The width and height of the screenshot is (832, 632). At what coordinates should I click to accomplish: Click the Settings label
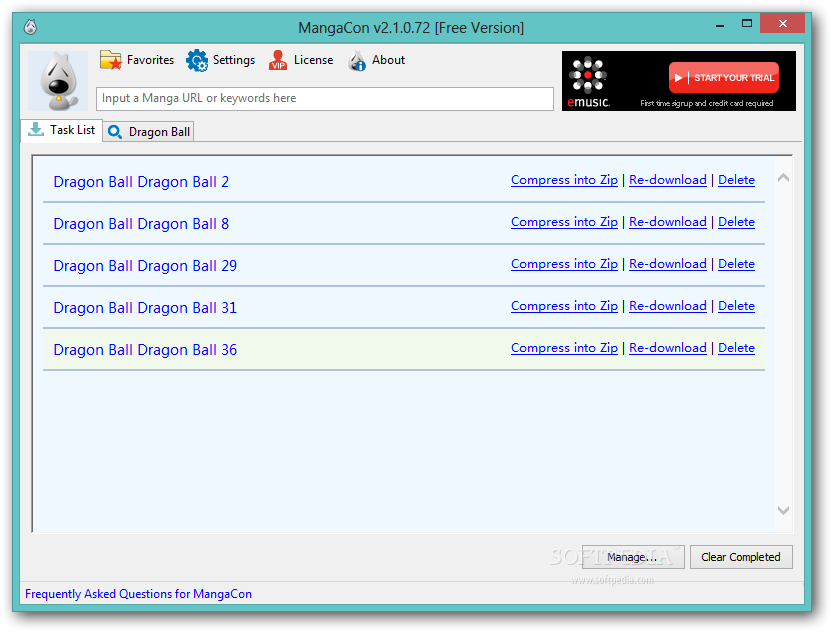click(233, 60)
